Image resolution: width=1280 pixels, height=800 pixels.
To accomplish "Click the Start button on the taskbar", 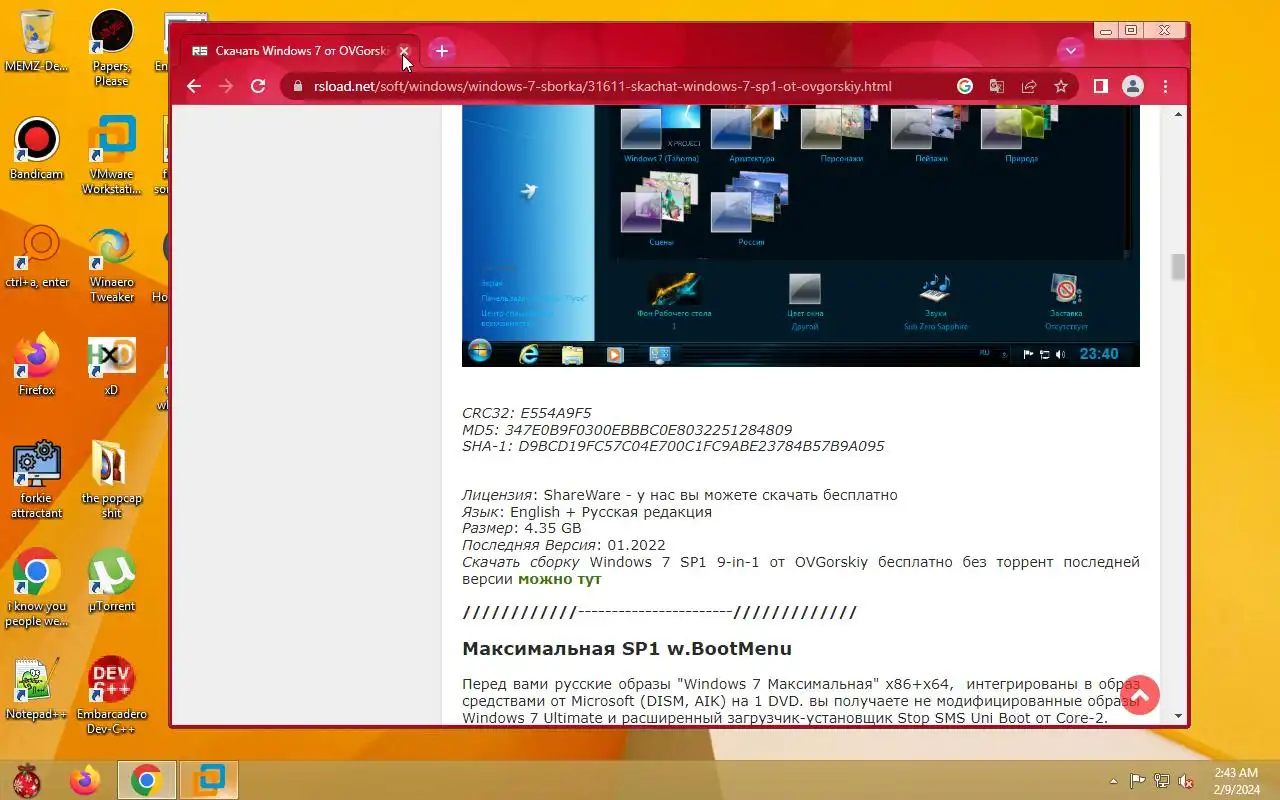I will (27, 780).
